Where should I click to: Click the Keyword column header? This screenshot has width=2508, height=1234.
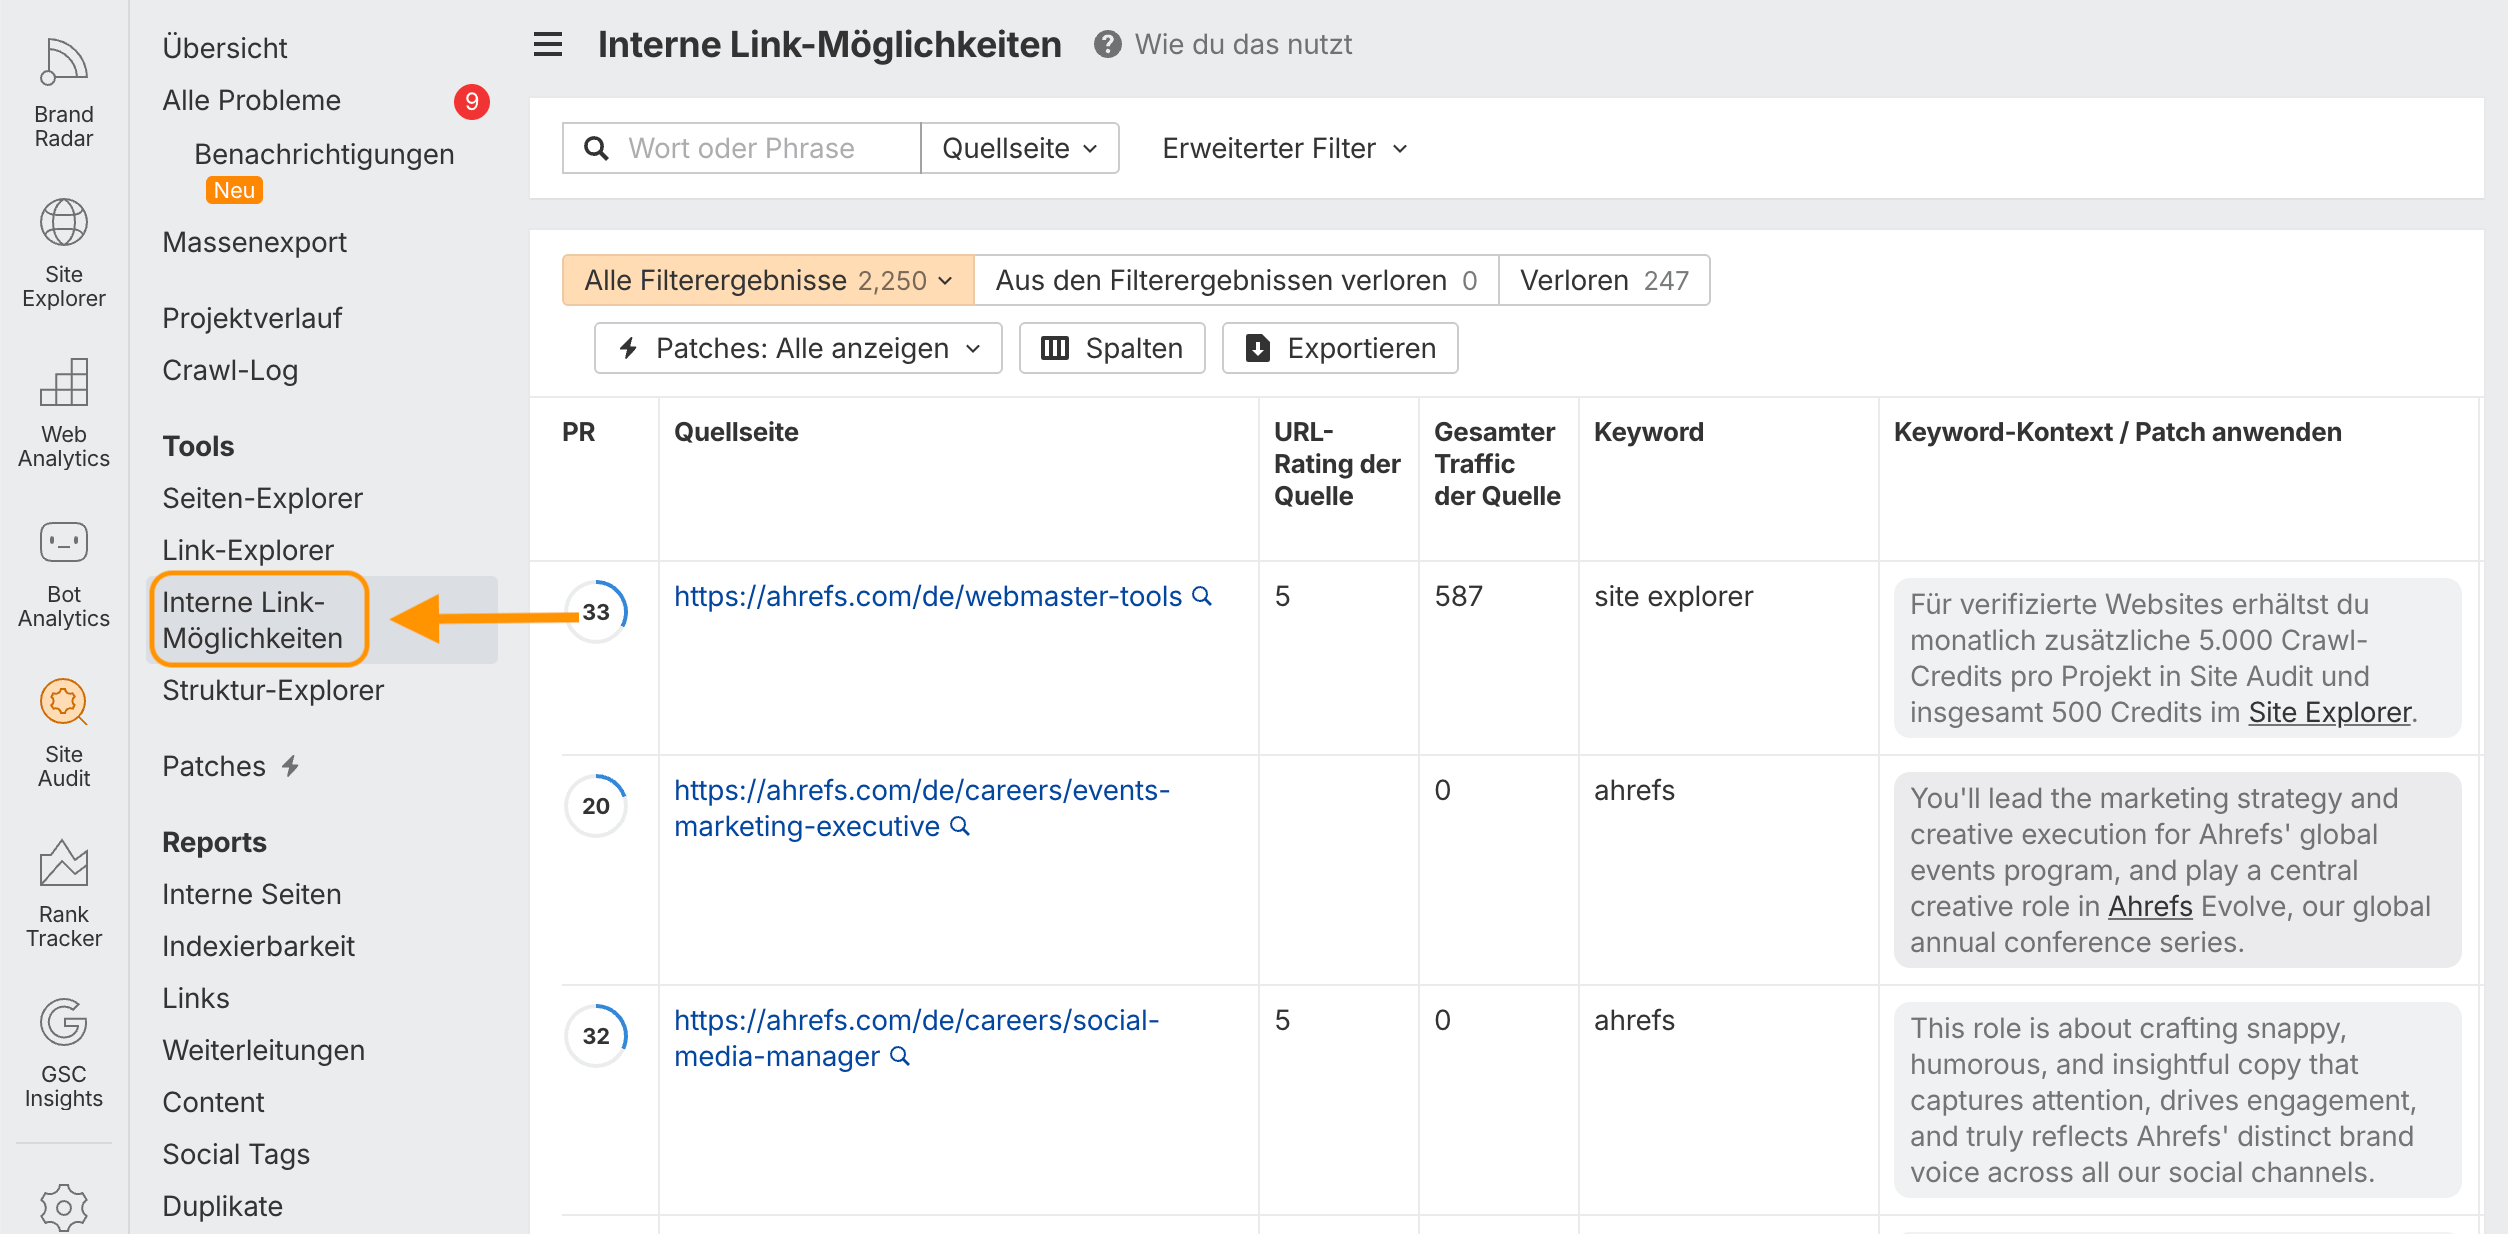(x=1649, y=432)
